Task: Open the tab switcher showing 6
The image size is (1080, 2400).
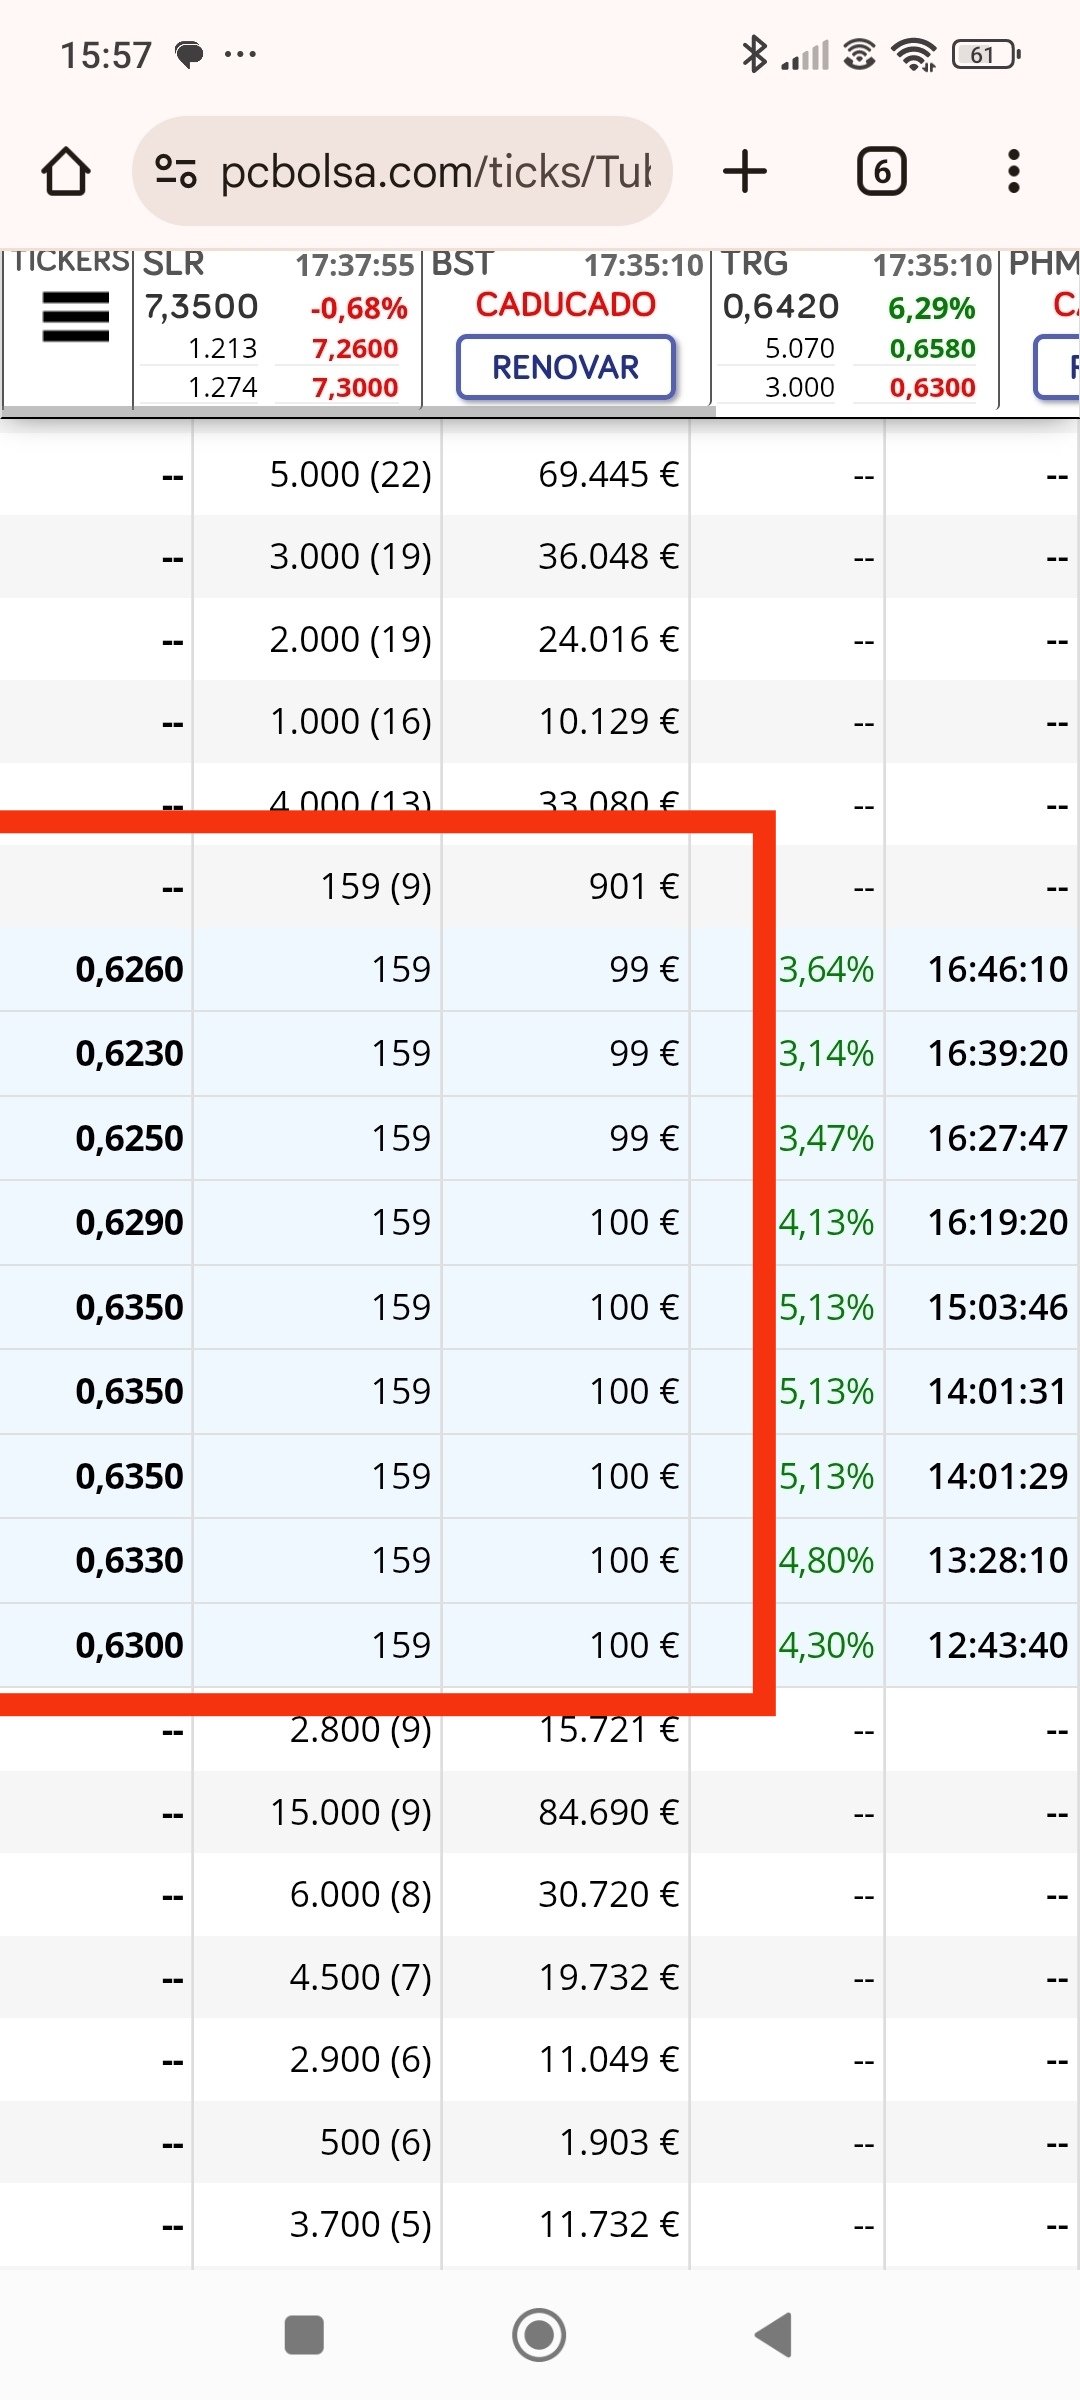Action: point(882,171)
